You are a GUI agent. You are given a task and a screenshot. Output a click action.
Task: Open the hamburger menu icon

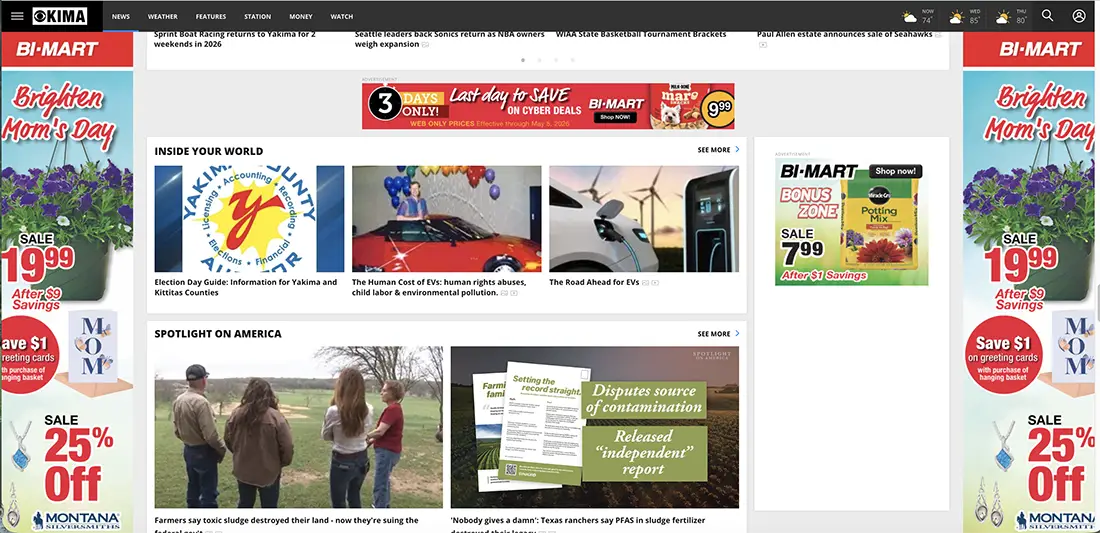17,16
